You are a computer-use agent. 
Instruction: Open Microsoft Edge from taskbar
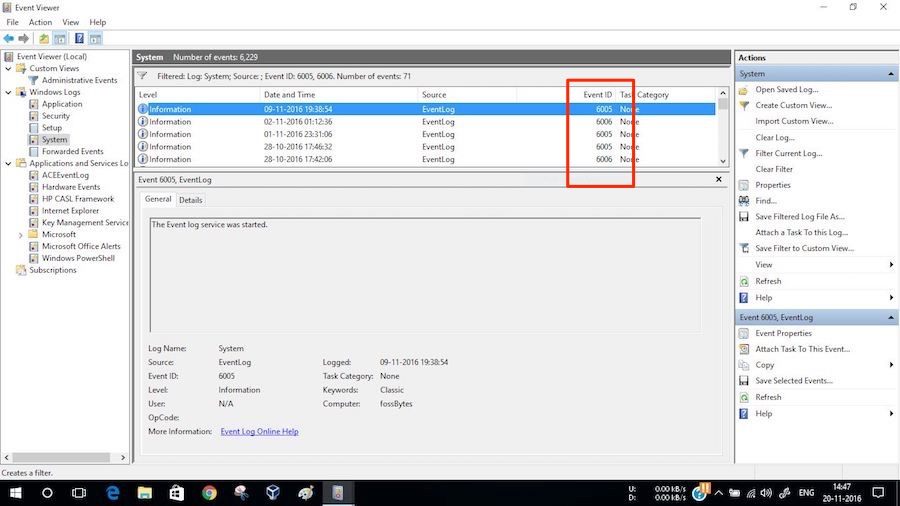(x=112, y=493)
